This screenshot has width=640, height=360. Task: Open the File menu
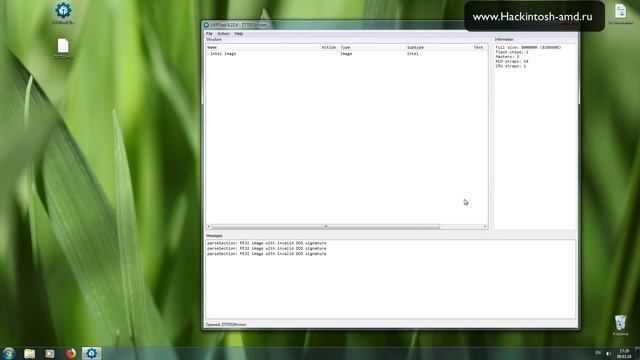209,34
